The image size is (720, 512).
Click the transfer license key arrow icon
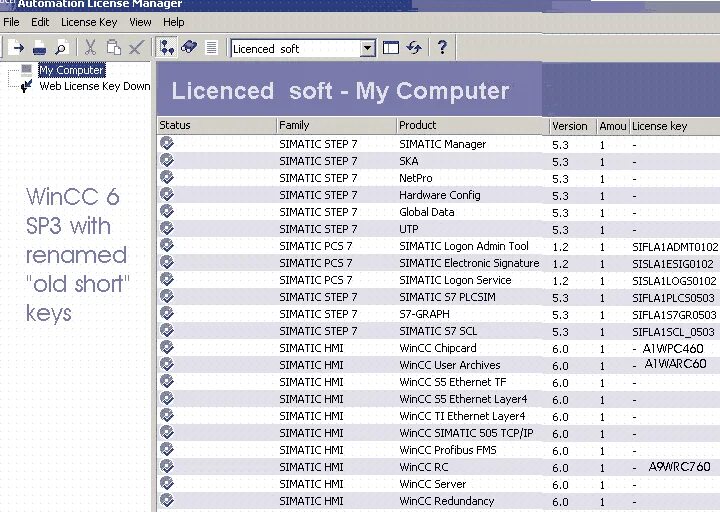pyautogui.click(x=17, y=47)
